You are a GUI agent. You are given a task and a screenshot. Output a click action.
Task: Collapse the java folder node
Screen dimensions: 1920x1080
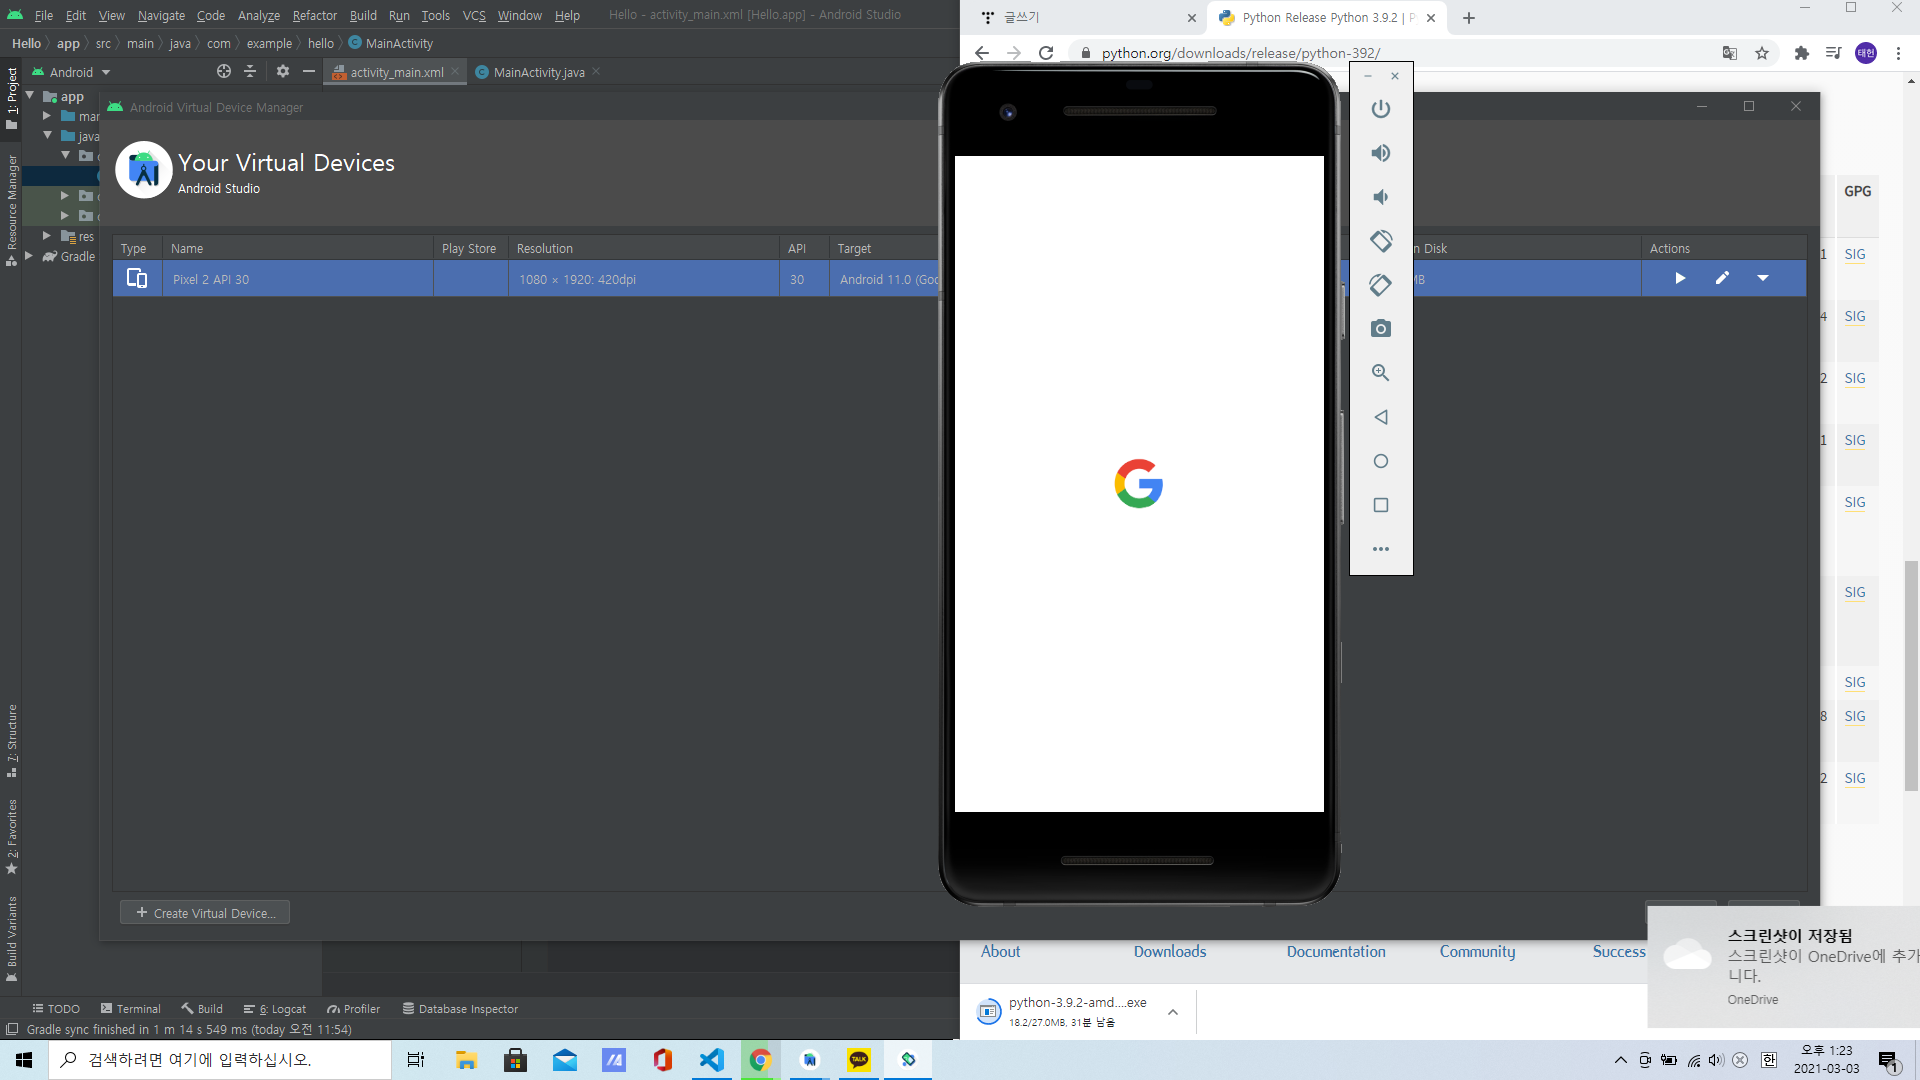[x=47, y=135]
